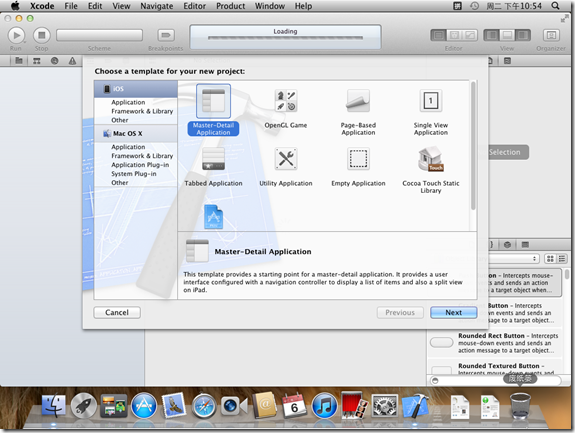Open the Trash in the Dock
Screen dimensions: 575x433
tap(520, 406)
